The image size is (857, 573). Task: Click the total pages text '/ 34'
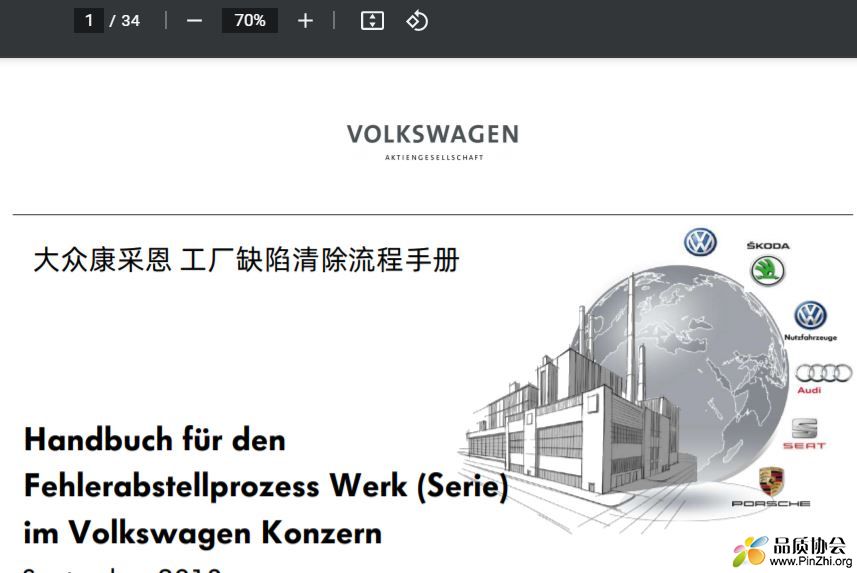coord(125,21)
